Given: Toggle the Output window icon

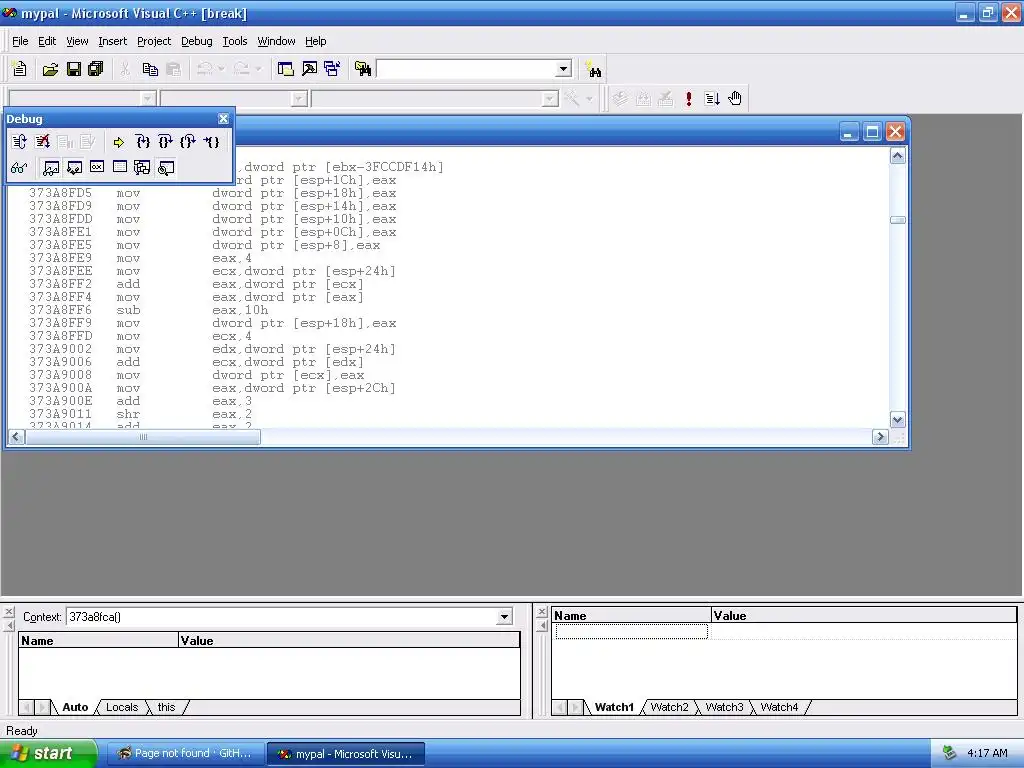Looking at the screenshot, I should [x=309, y=69].
